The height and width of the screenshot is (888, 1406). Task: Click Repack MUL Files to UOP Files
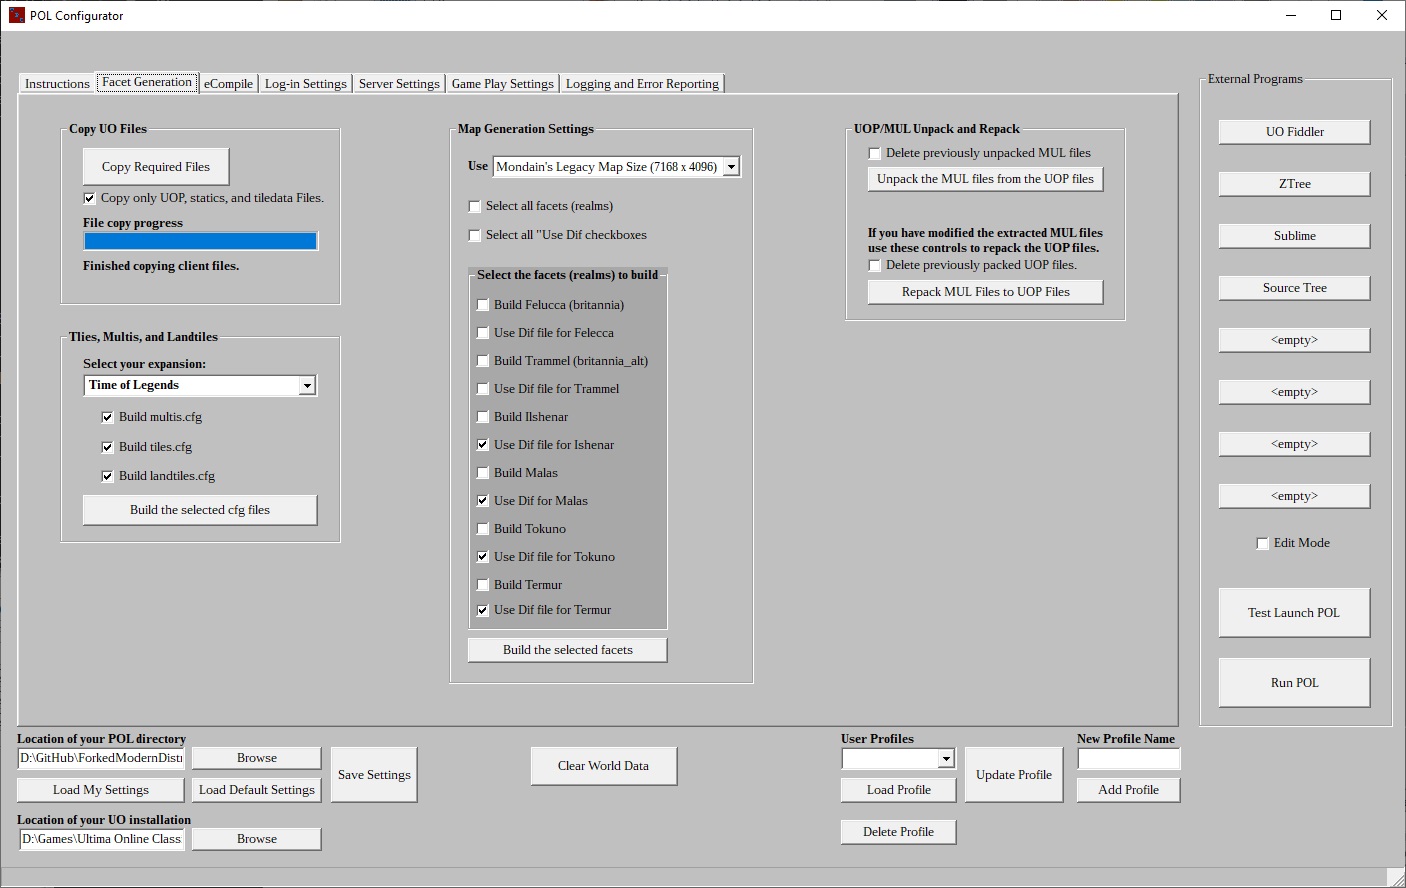coord(985,292)
